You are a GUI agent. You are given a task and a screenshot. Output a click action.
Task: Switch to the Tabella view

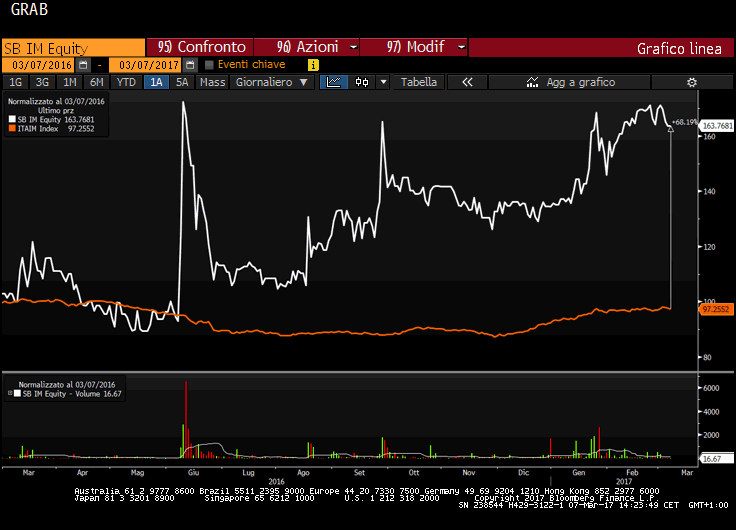pos(418,82)
